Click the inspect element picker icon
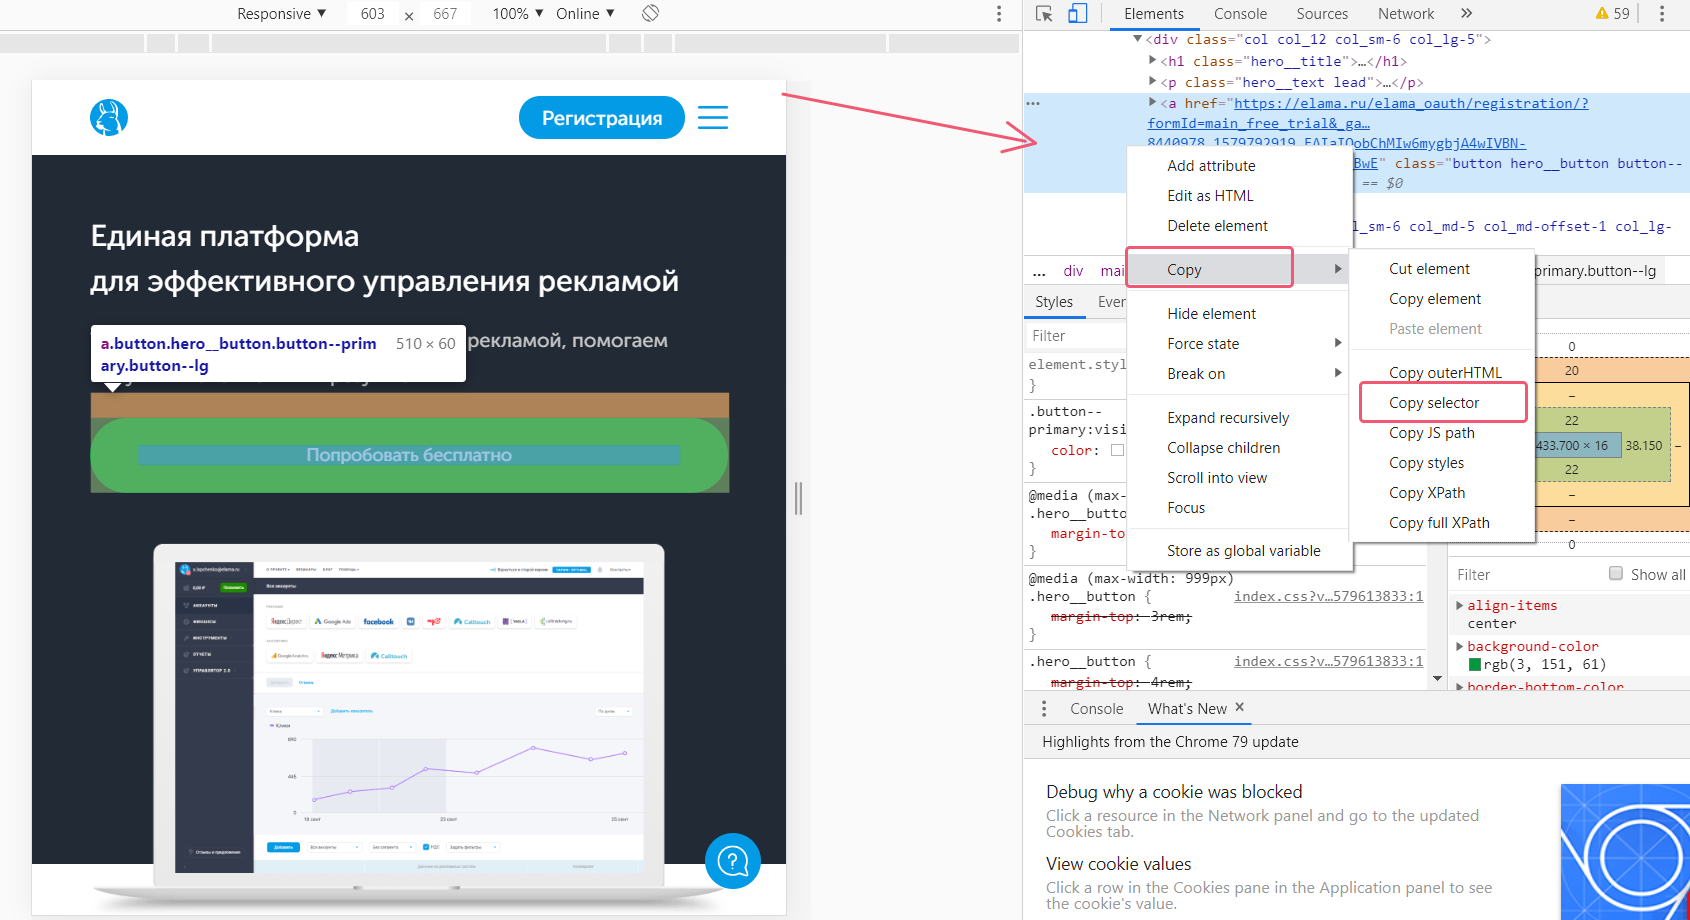The width and height of the screenshot is (1690, 920). coord(1044,14)
